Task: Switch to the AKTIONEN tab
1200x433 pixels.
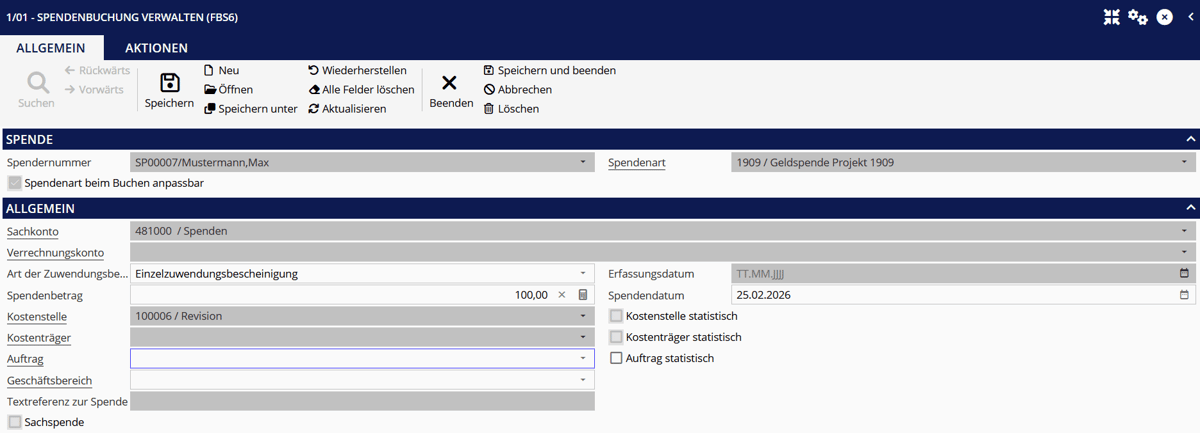Action: [x=156, y=48]
